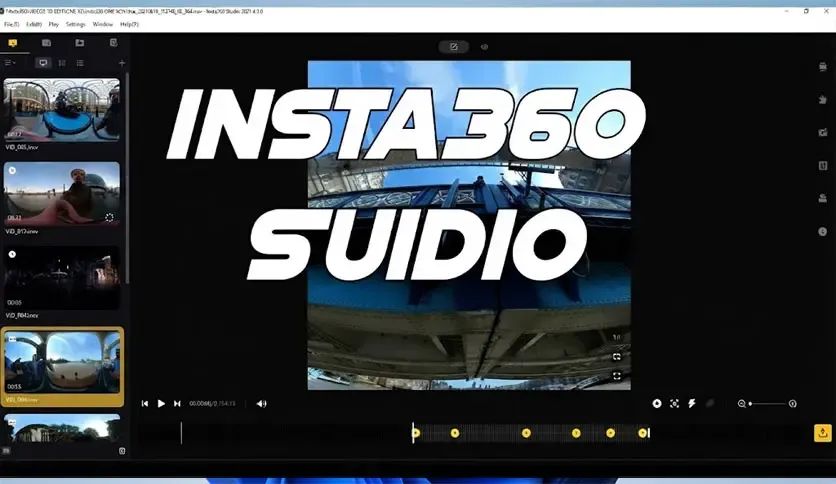The height and width of the screenshot is (484, 836).
Task: Click the bottom-left icon of media panel
Action: (x=6, y=451)
